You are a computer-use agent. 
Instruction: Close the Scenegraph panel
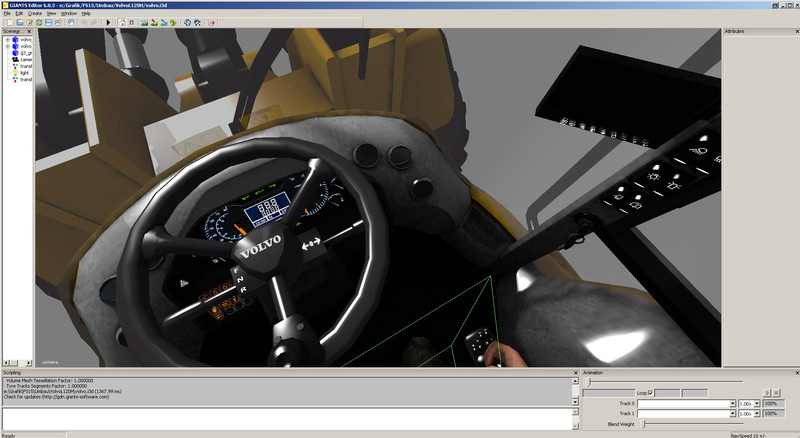tap(29, 32)
